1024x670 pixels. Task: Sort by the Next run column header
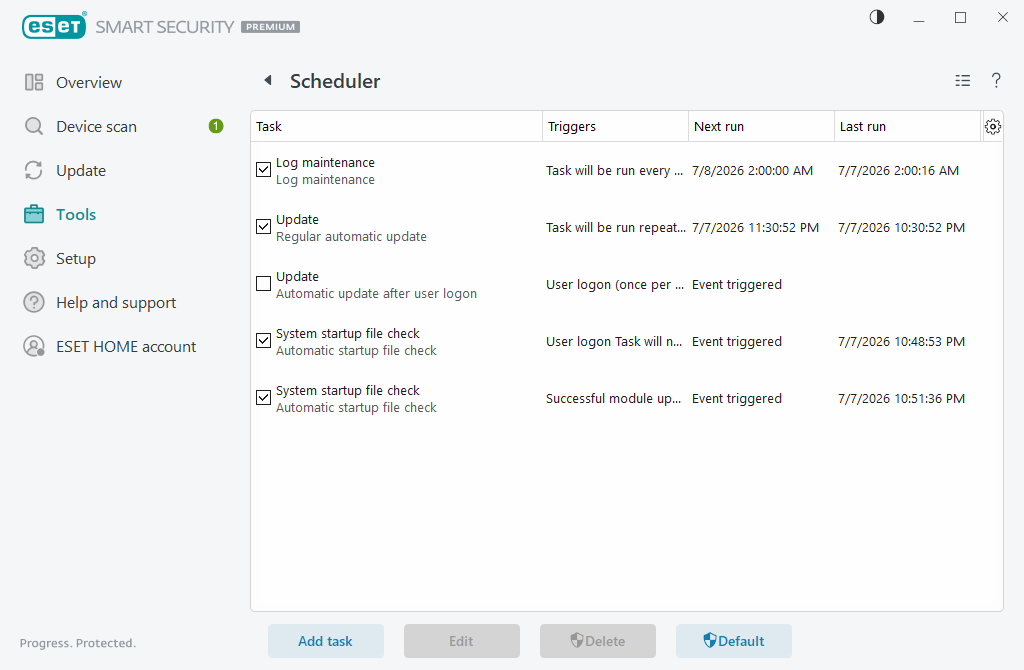761,127
